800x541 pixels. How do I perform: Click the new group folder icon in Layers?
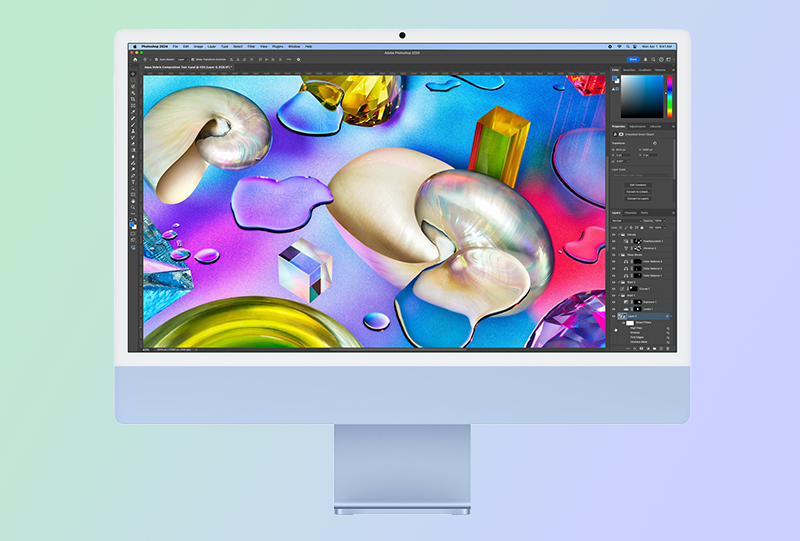click(654, 348)
